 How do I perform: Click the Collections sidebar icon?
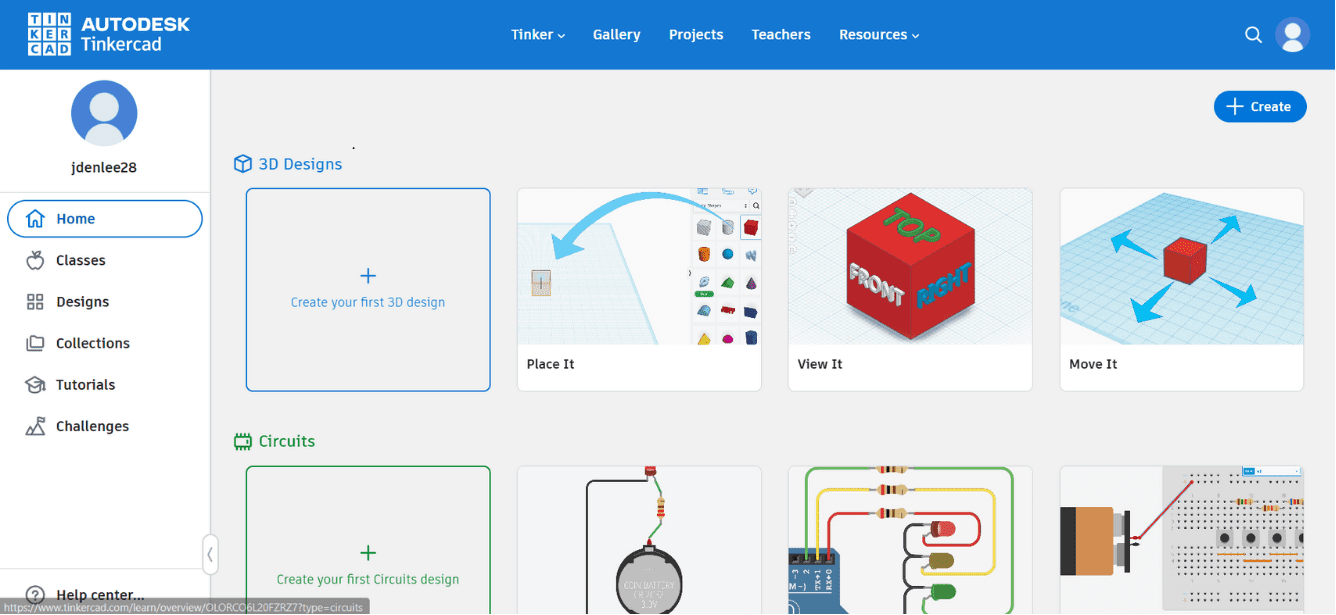tap(33, 343)
